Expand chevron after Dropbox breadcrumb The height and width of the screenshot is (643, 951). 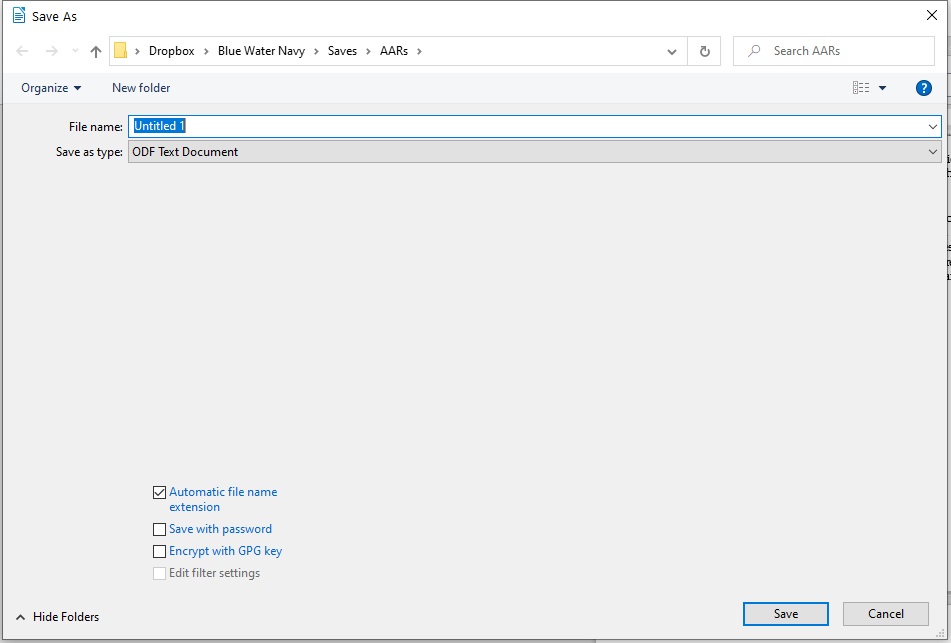[x=206, y=51]
